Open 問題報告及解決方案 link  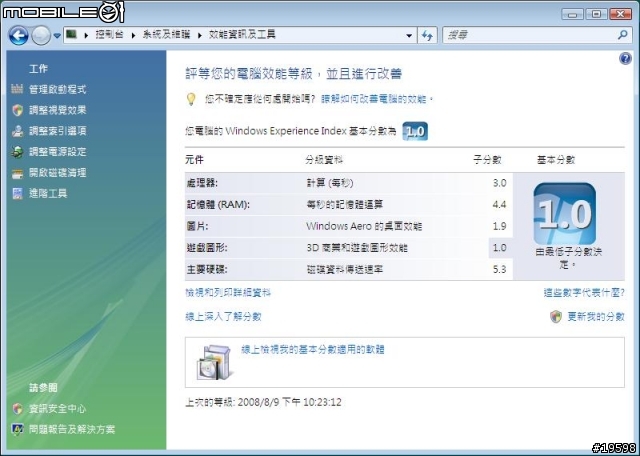tap(72, 429)
